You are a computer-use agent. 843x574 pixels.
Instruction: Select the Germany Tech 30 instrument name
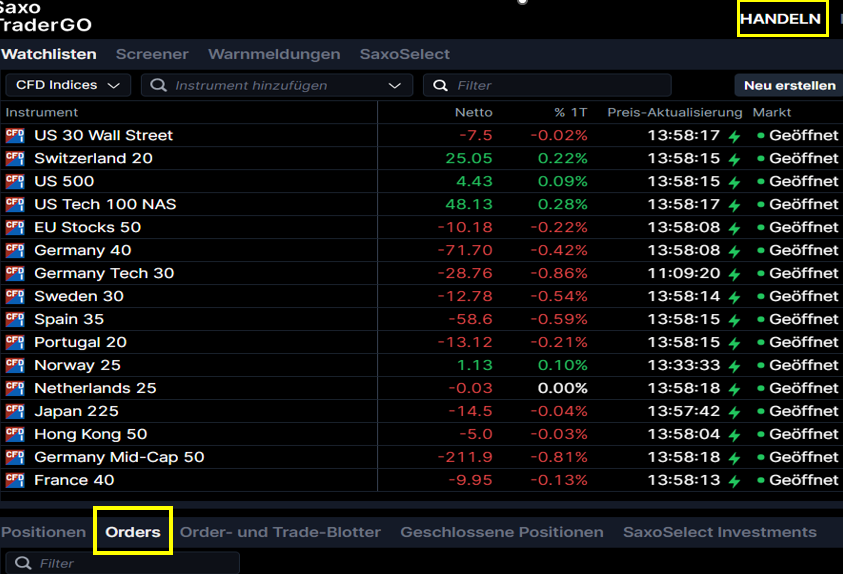(x=104, y=274)
